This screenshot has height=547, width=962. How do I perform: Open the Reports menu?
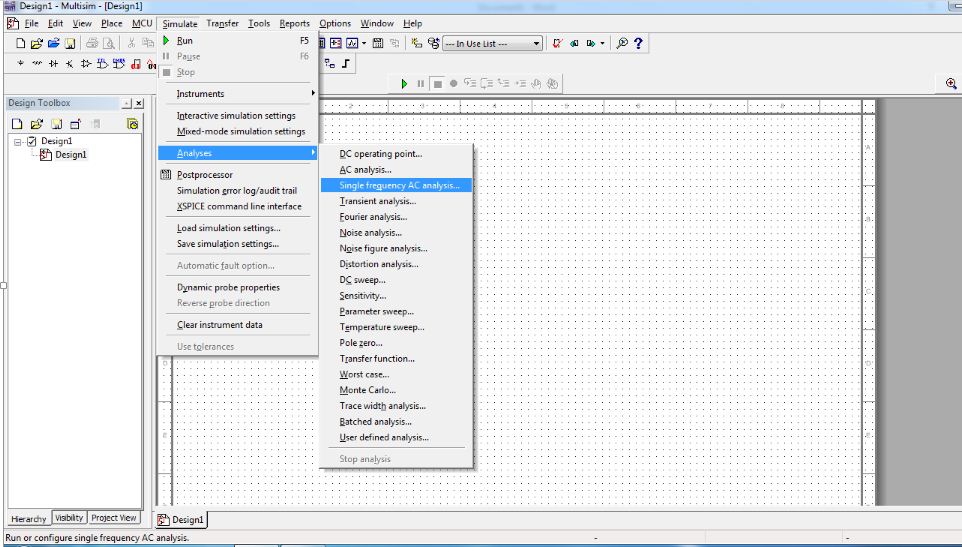tap(294, 23)
